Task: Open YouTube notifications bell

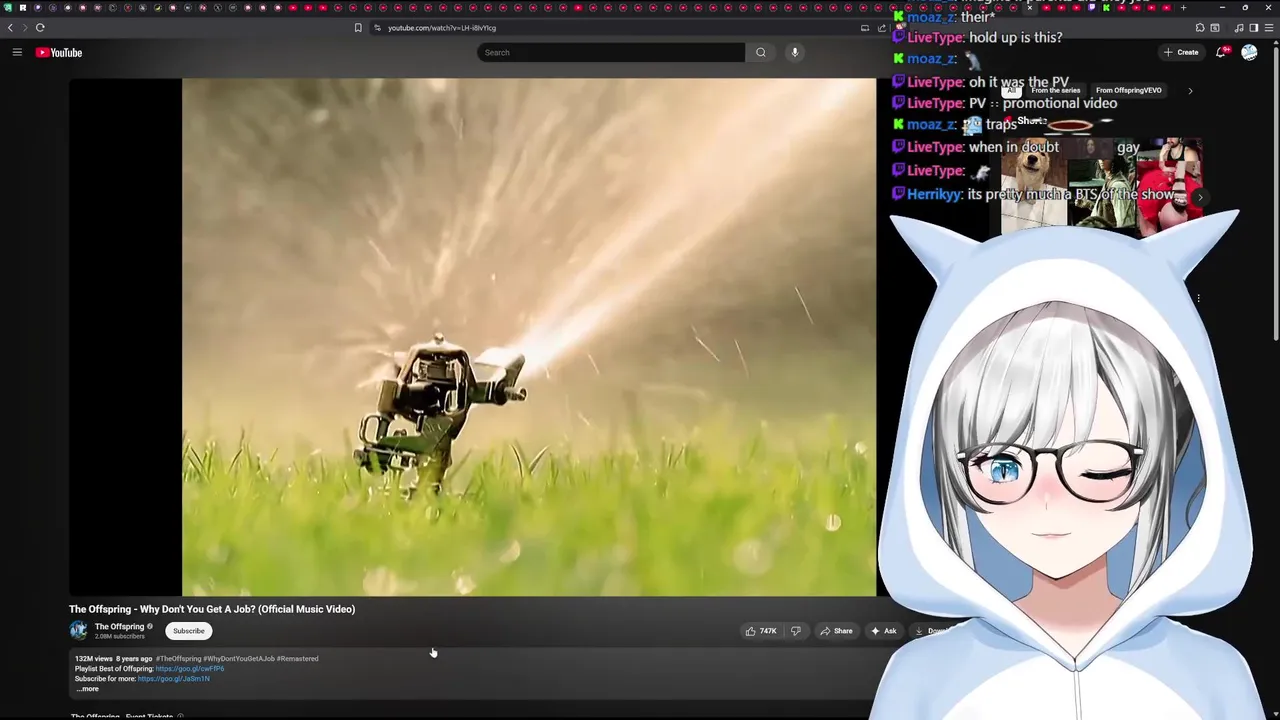Action: point(1221,52)
